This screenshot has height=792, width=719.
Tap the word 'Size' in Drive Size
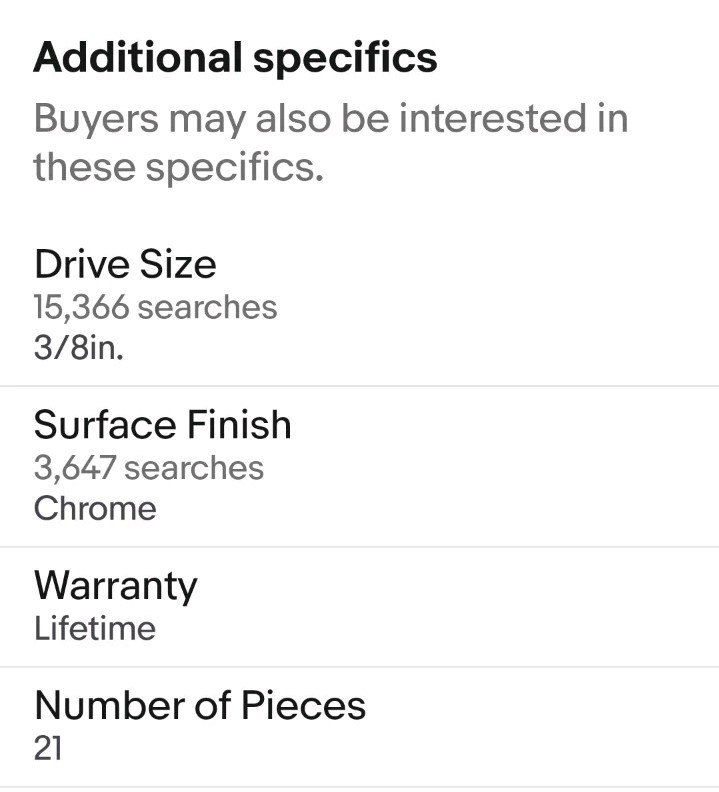coord(178,264)
